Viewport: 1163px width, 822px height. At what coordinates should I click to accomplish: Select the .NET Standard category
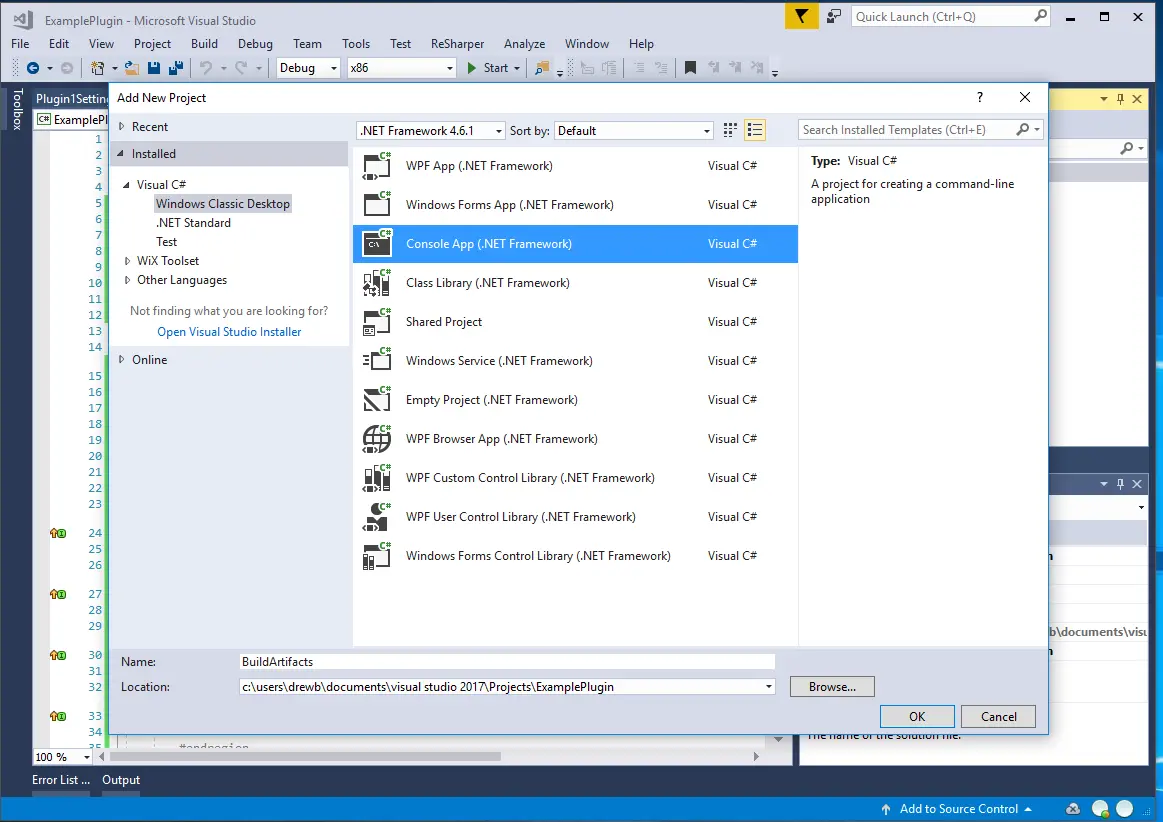[x=194, y=223]
